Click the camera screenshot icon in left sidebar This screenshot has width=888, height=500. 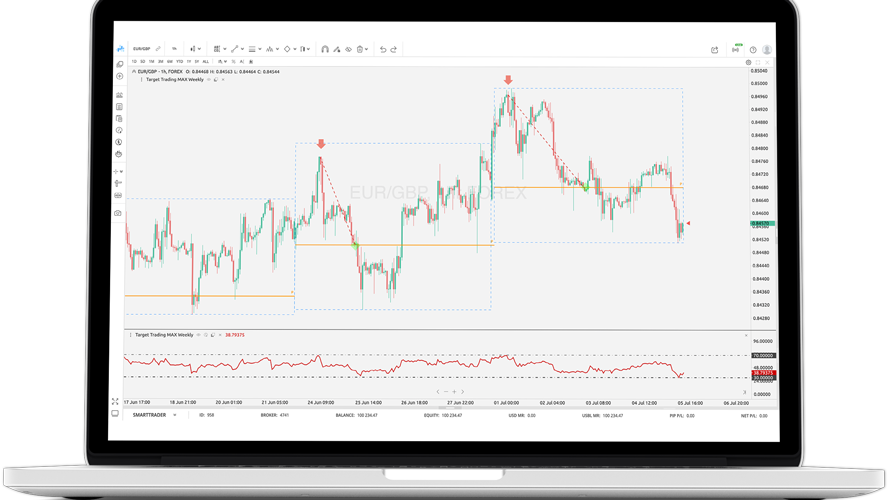118,213
